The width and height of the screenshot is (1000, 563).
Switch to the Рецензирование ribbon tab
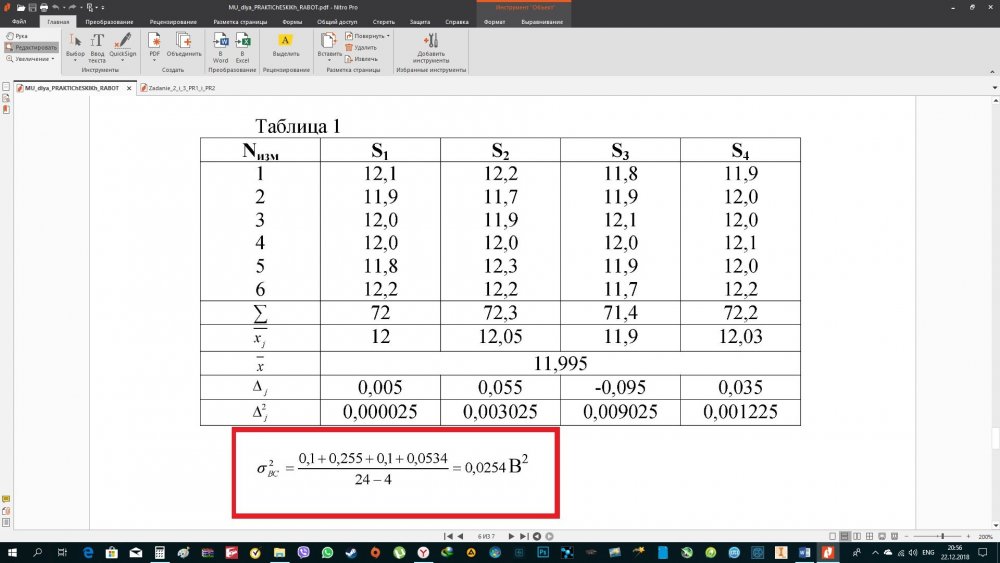tap(173, 22)
